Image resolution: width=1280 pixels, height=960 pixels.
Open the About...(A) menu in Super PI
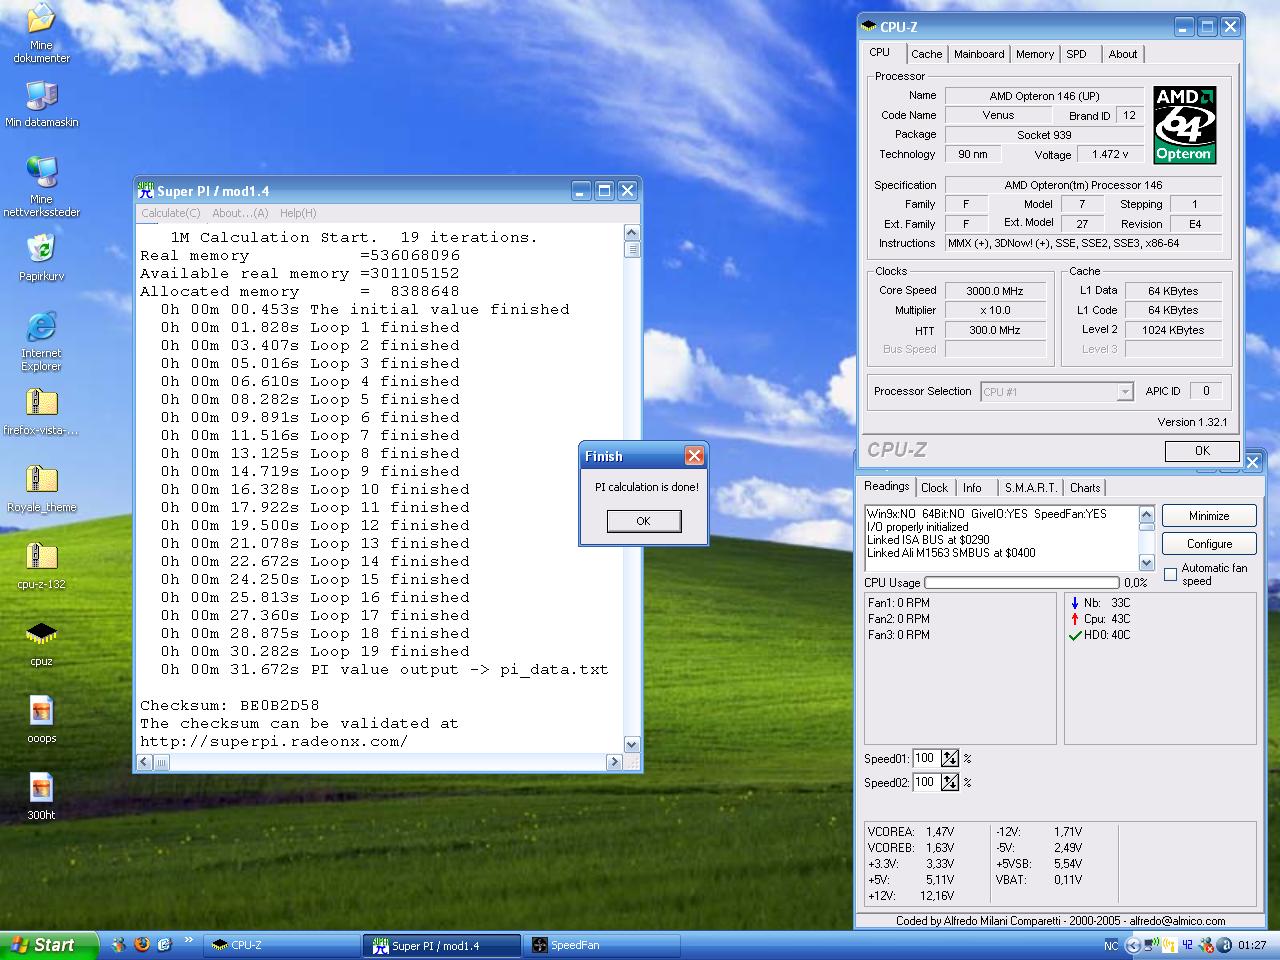(240, 213)
